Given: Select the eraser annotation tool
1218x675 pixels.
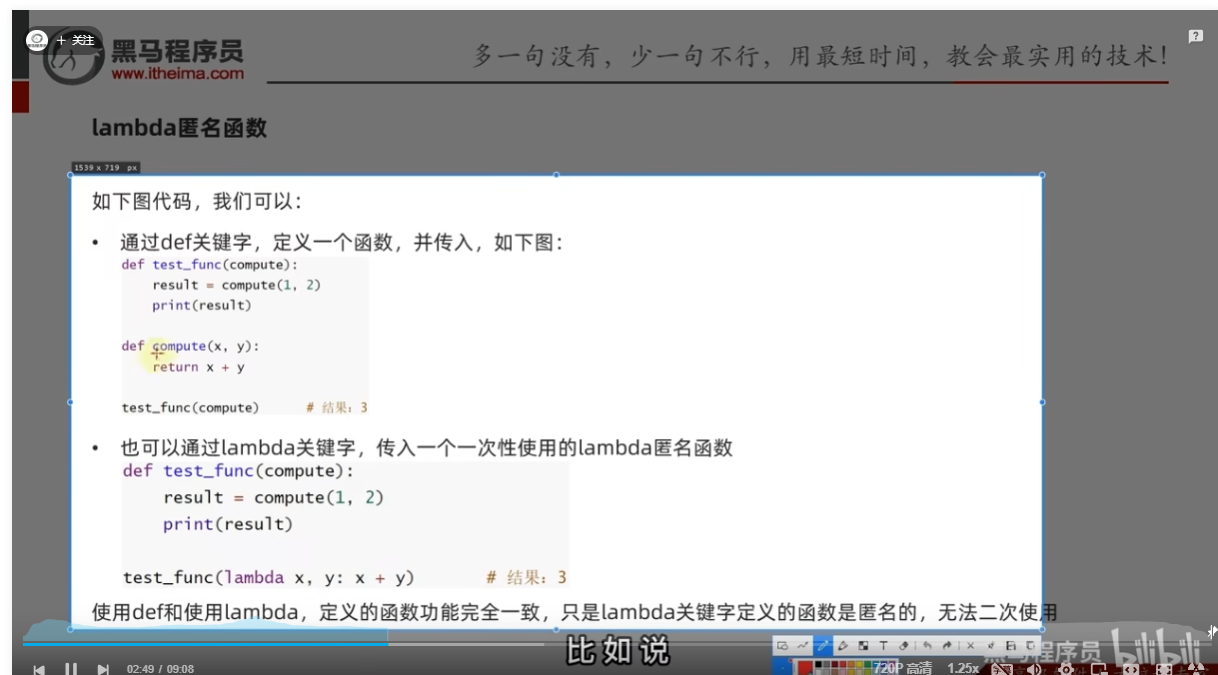Looking at the screenshot, I should (x=903, y=646).
